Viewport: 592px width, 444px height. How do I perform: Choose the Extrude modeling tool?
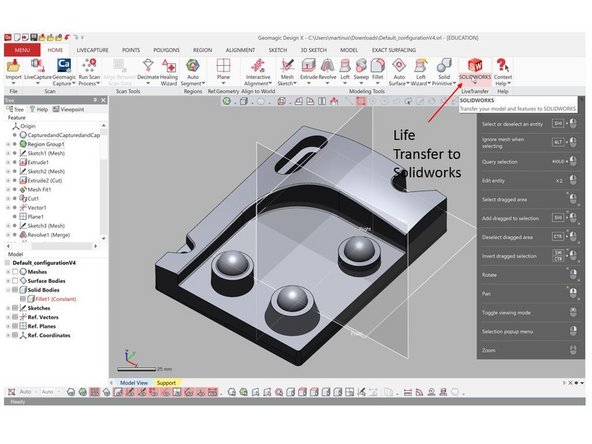pyautogui.click(x=308, y=66)
